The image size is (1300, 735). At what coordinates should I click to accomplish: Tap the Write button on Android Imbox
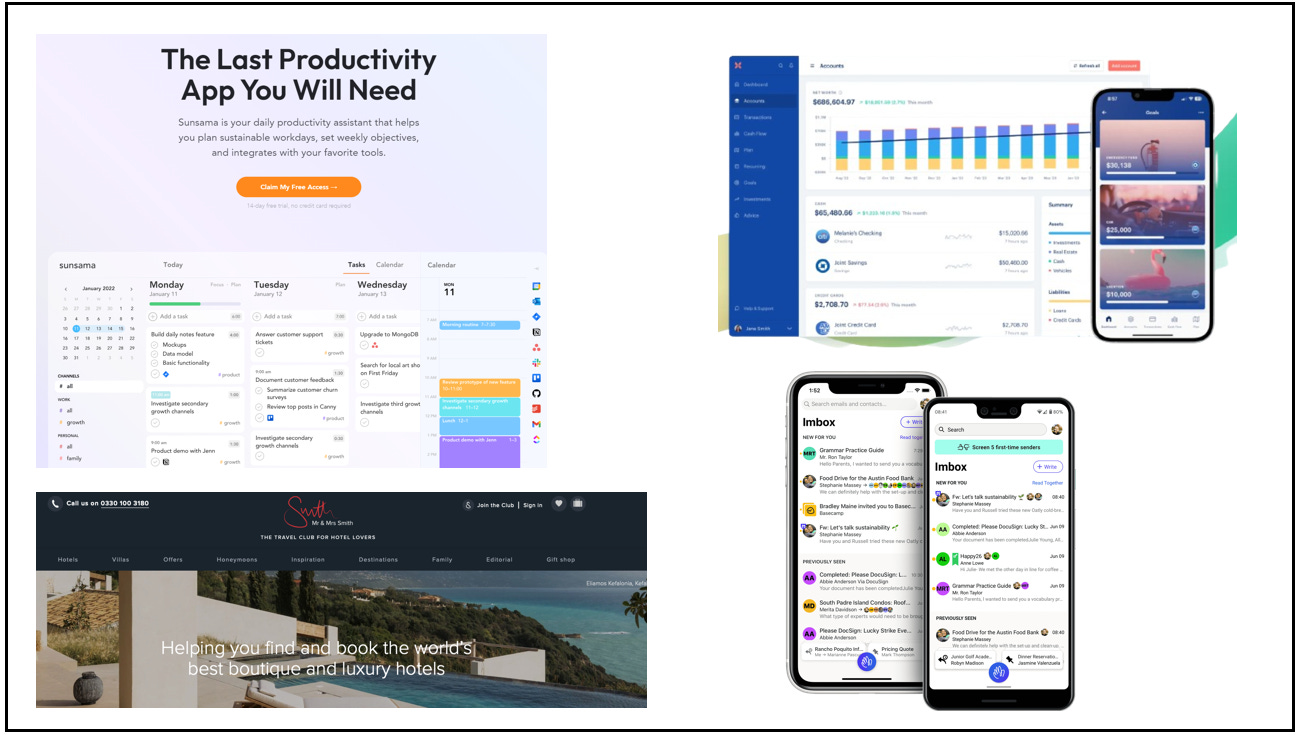click(1048, 467)
